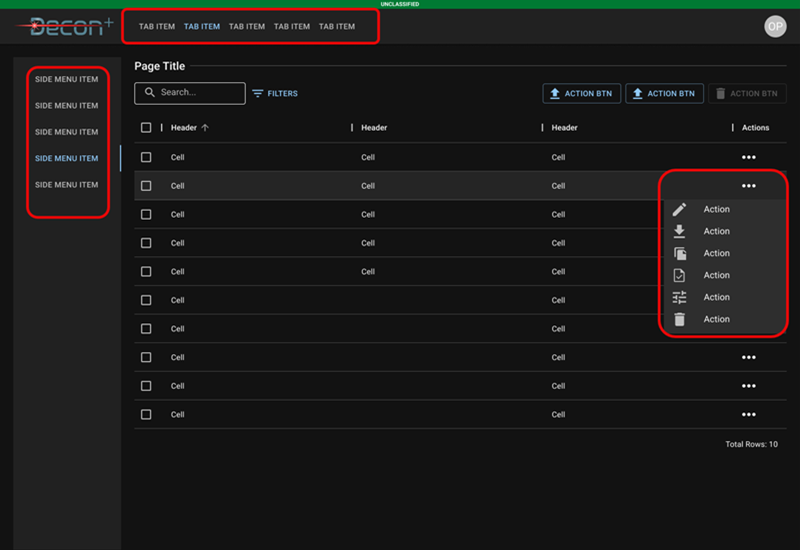Check the fifth table row's checkbox

click(x=146, y=271)
